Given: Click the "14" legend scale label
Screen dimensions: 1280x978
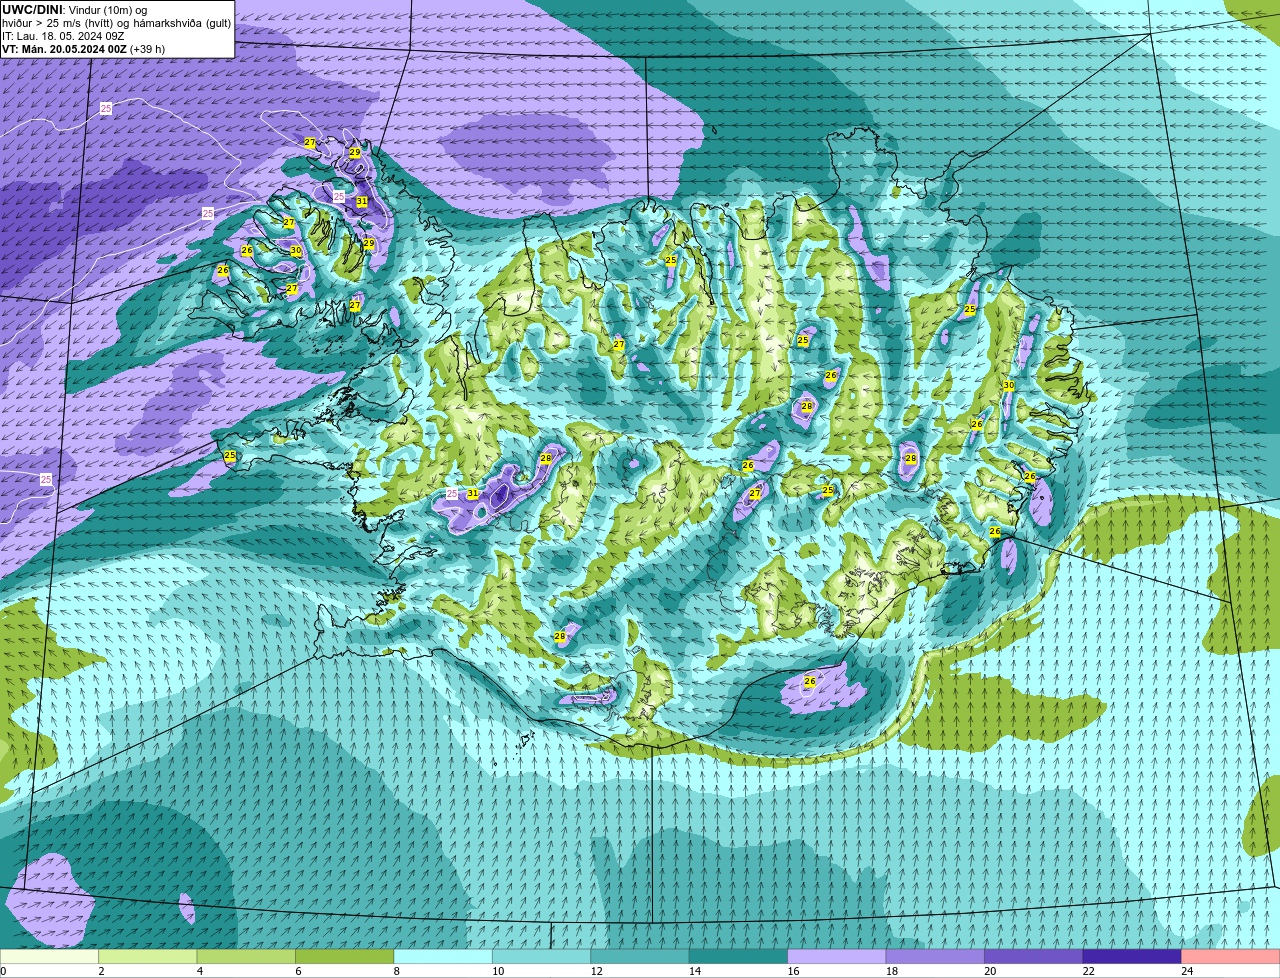Looking at the screenshot, I should (x=695, y=971).
